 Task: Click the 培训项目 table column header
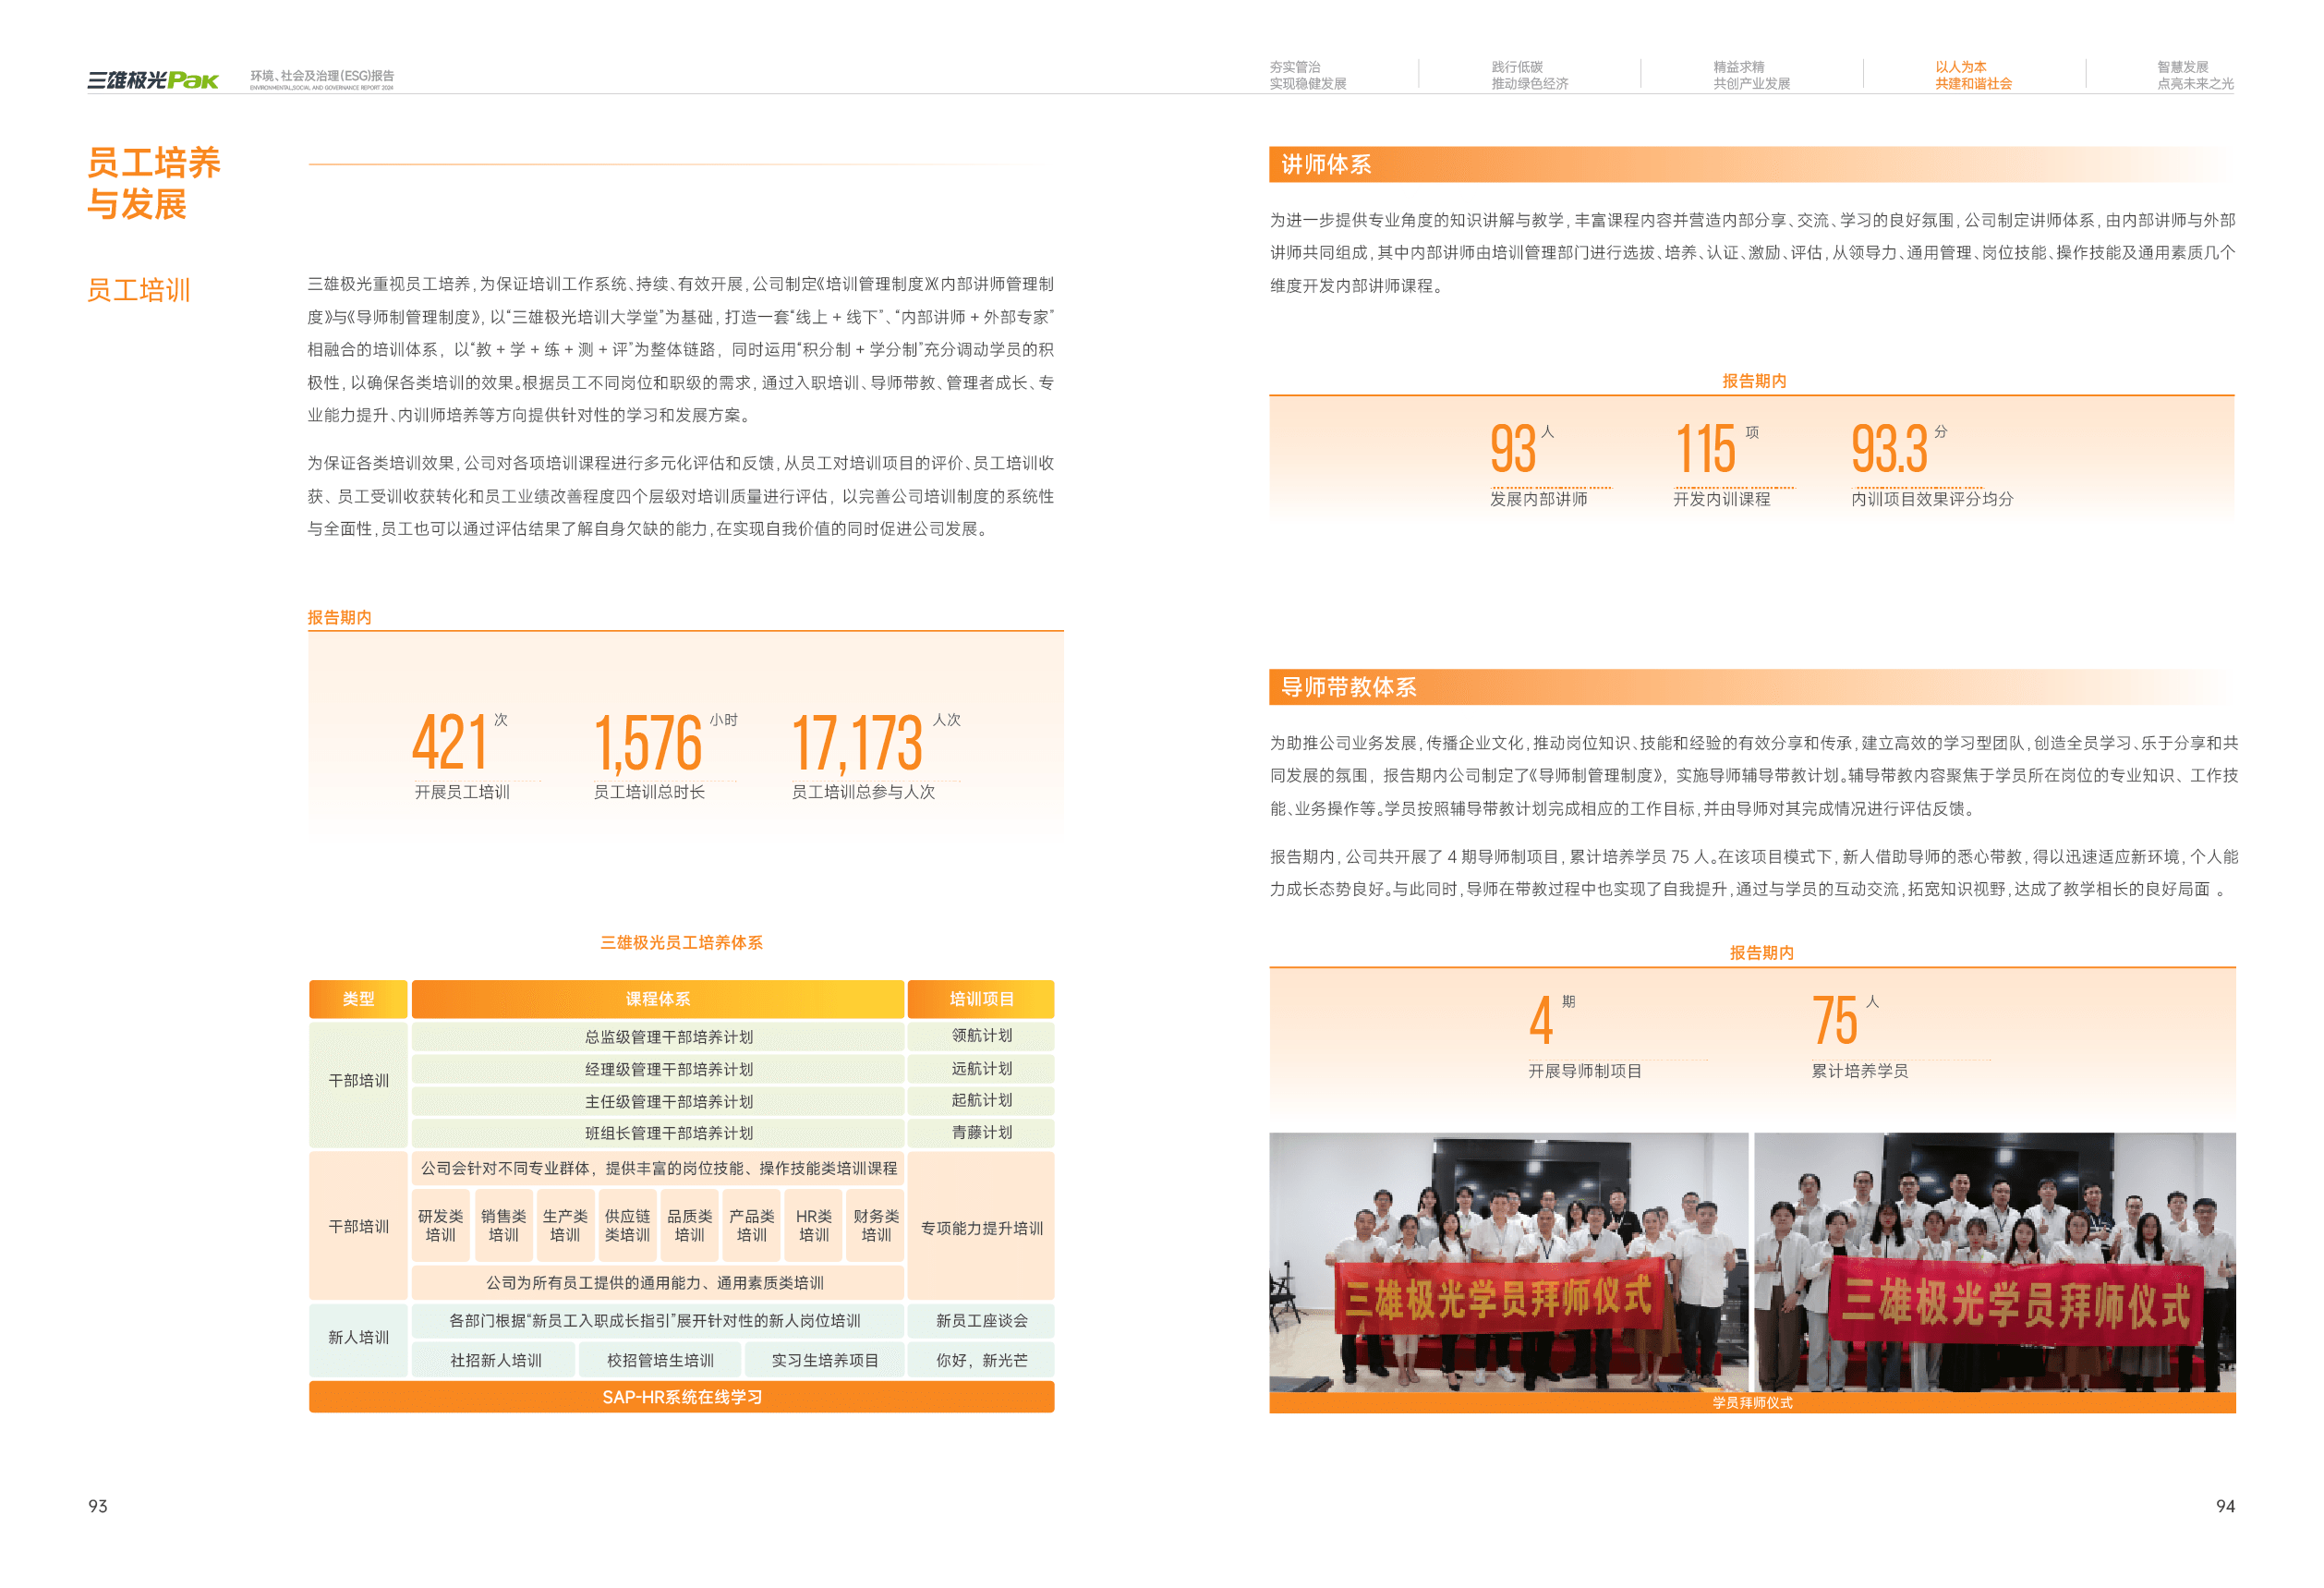tap(981, 999)
